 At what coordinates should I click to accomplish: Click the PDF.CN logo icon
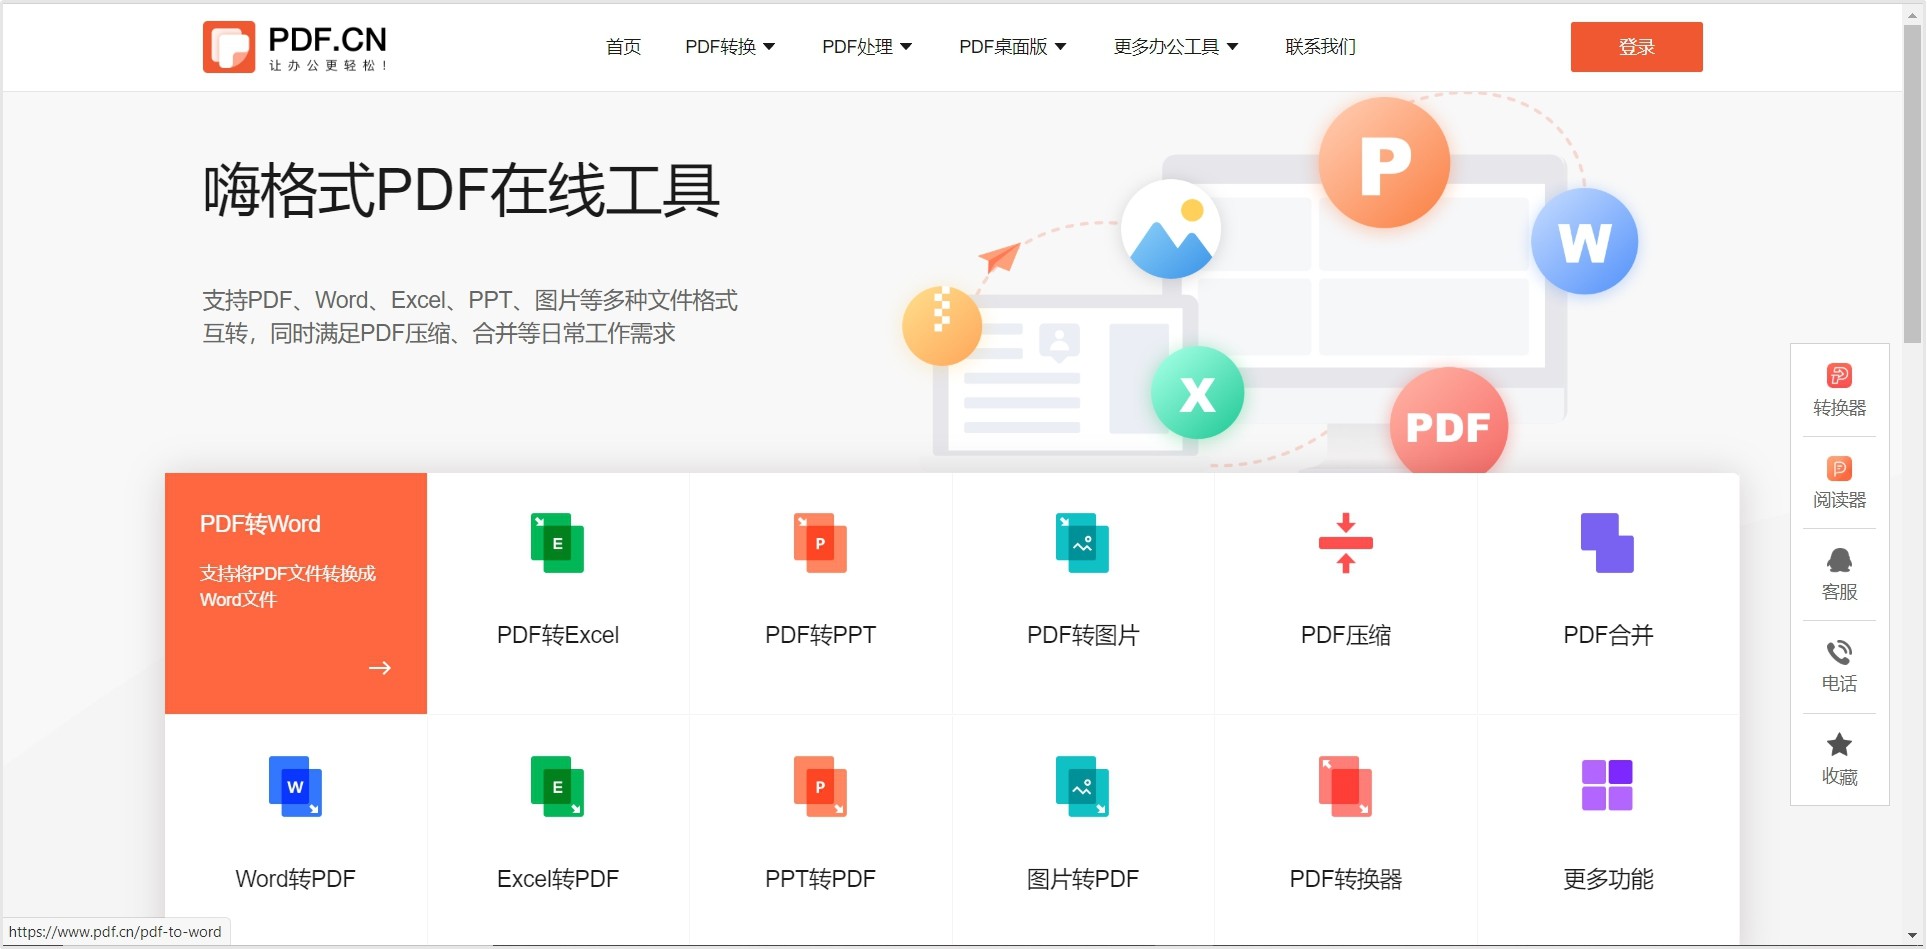229,47
